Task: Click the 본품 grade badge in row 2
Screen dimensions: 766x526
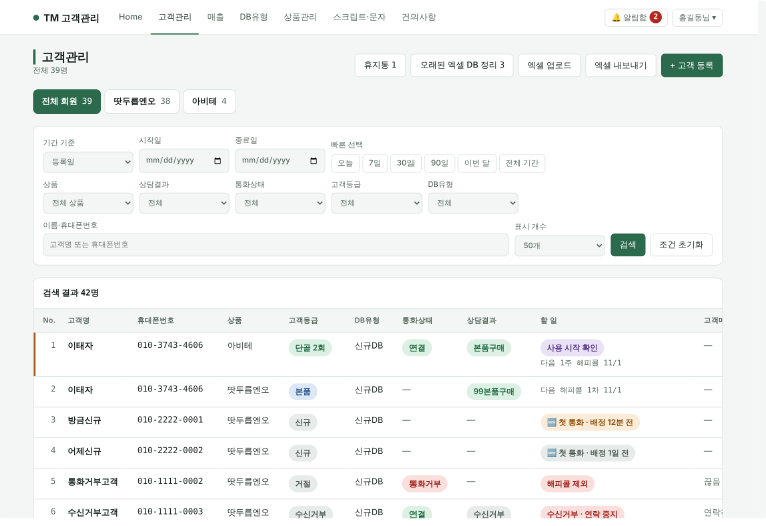Action: [303, 391]
